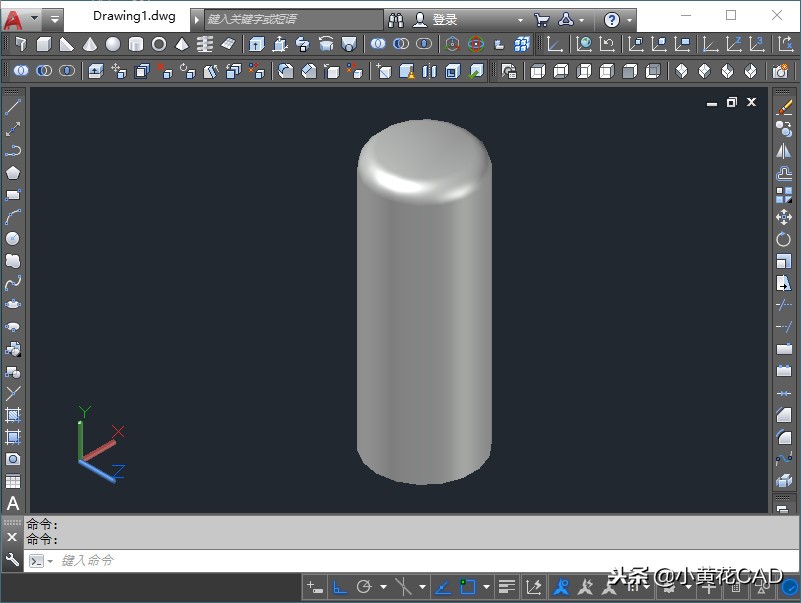Screen dimensions: 801x603
Task: Open the Autodesk store cart
Action: 541,20
